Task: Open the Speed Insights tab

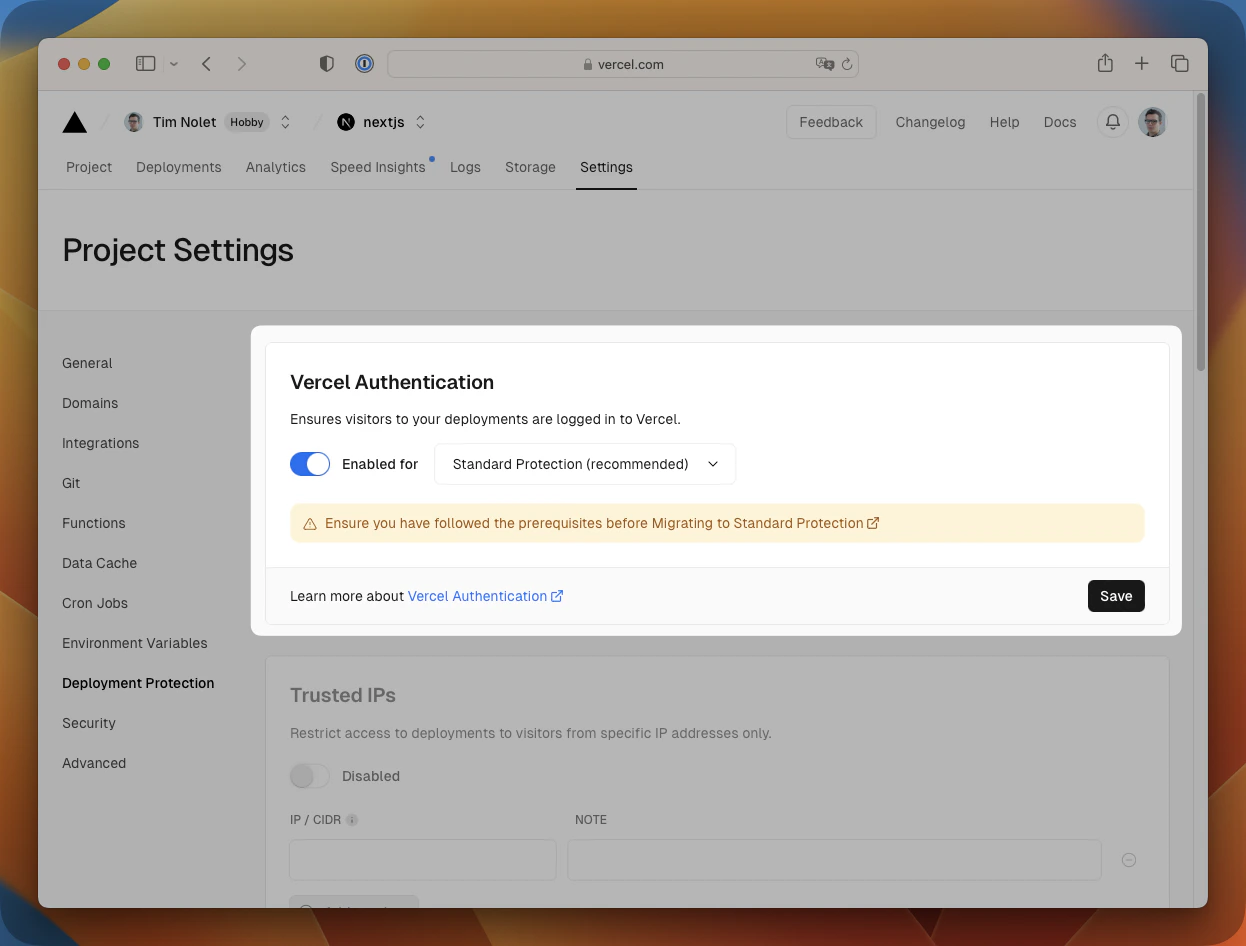Action: click(378, 167)
